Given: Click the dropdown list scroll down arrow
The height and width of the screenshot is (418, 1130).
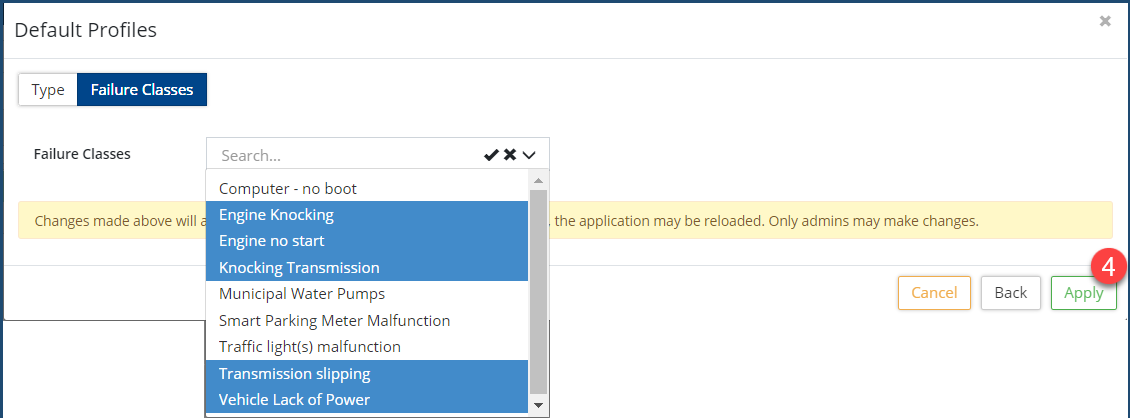Looking at the screenshot, I should click(538, 404).
